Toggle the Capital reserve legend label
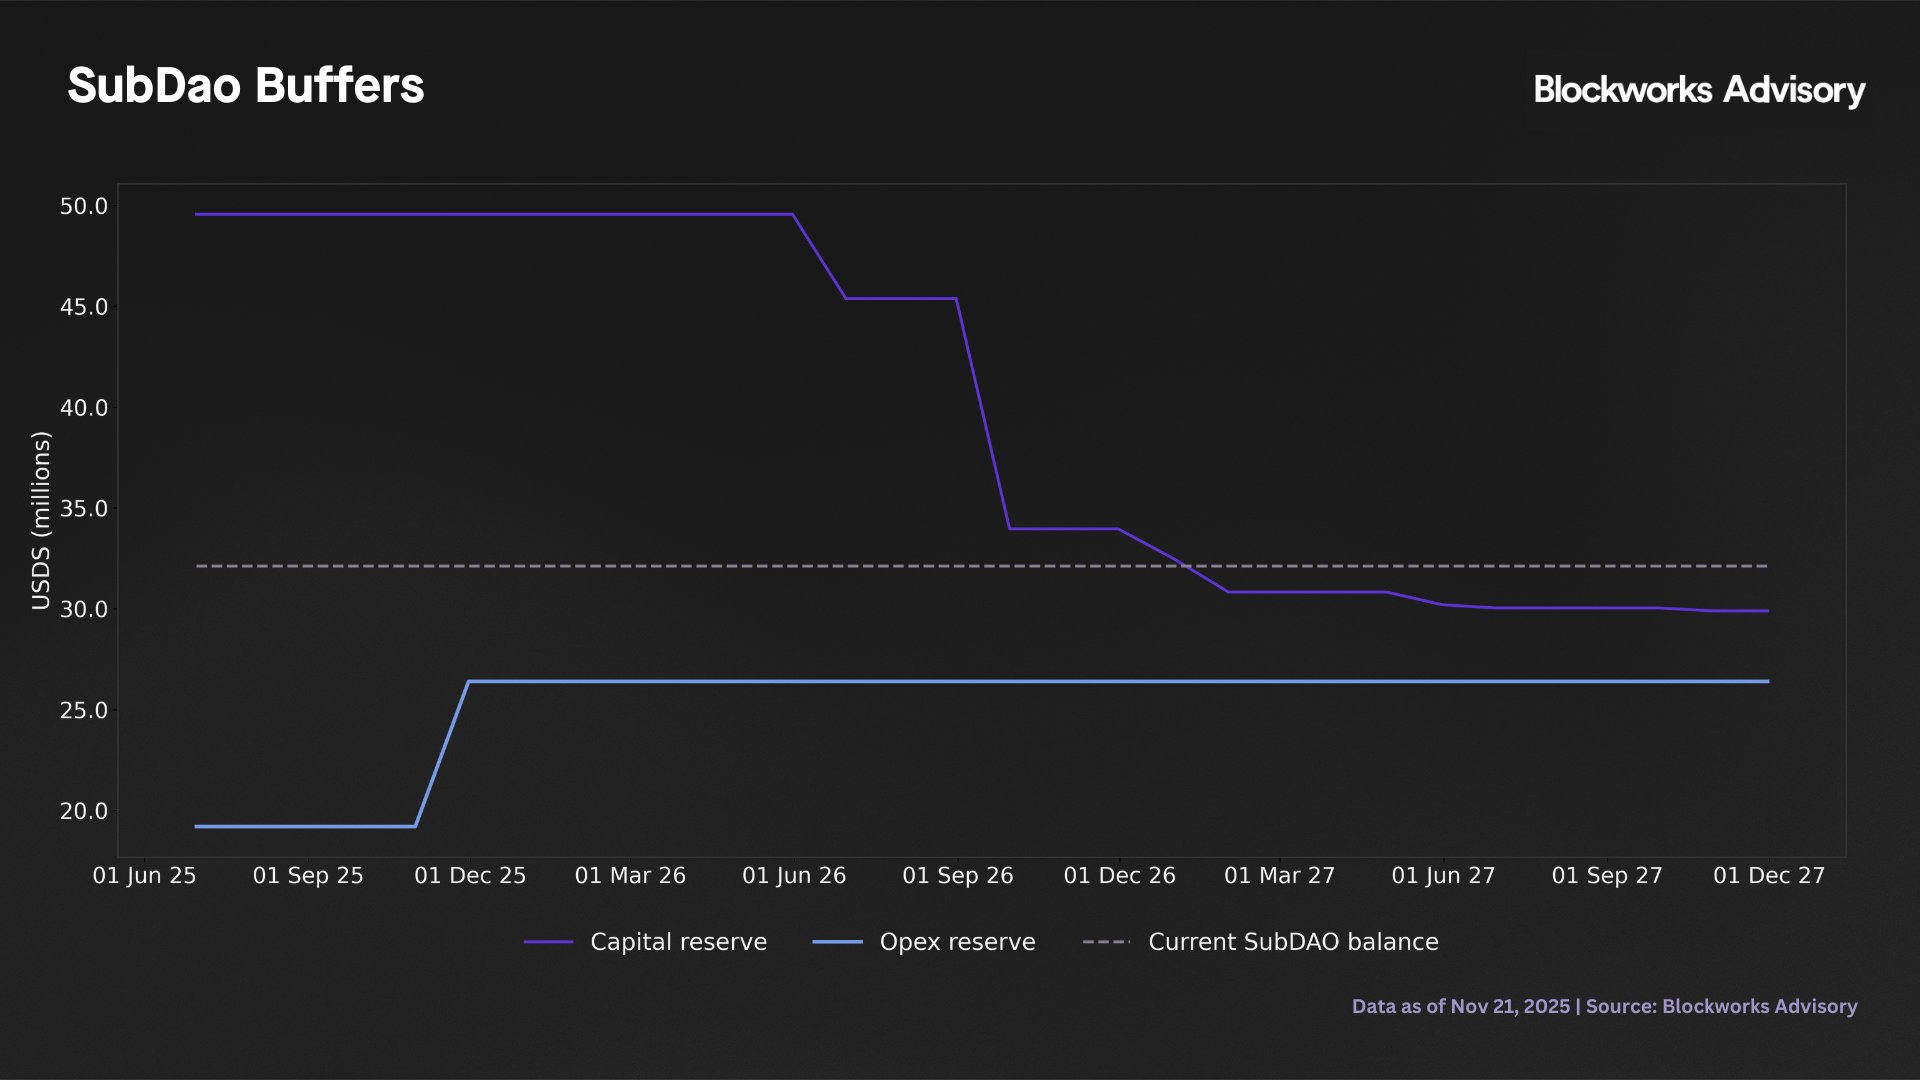Image resolution: width=1920 pixels, height=1080 pixels. tap(678, 942)
